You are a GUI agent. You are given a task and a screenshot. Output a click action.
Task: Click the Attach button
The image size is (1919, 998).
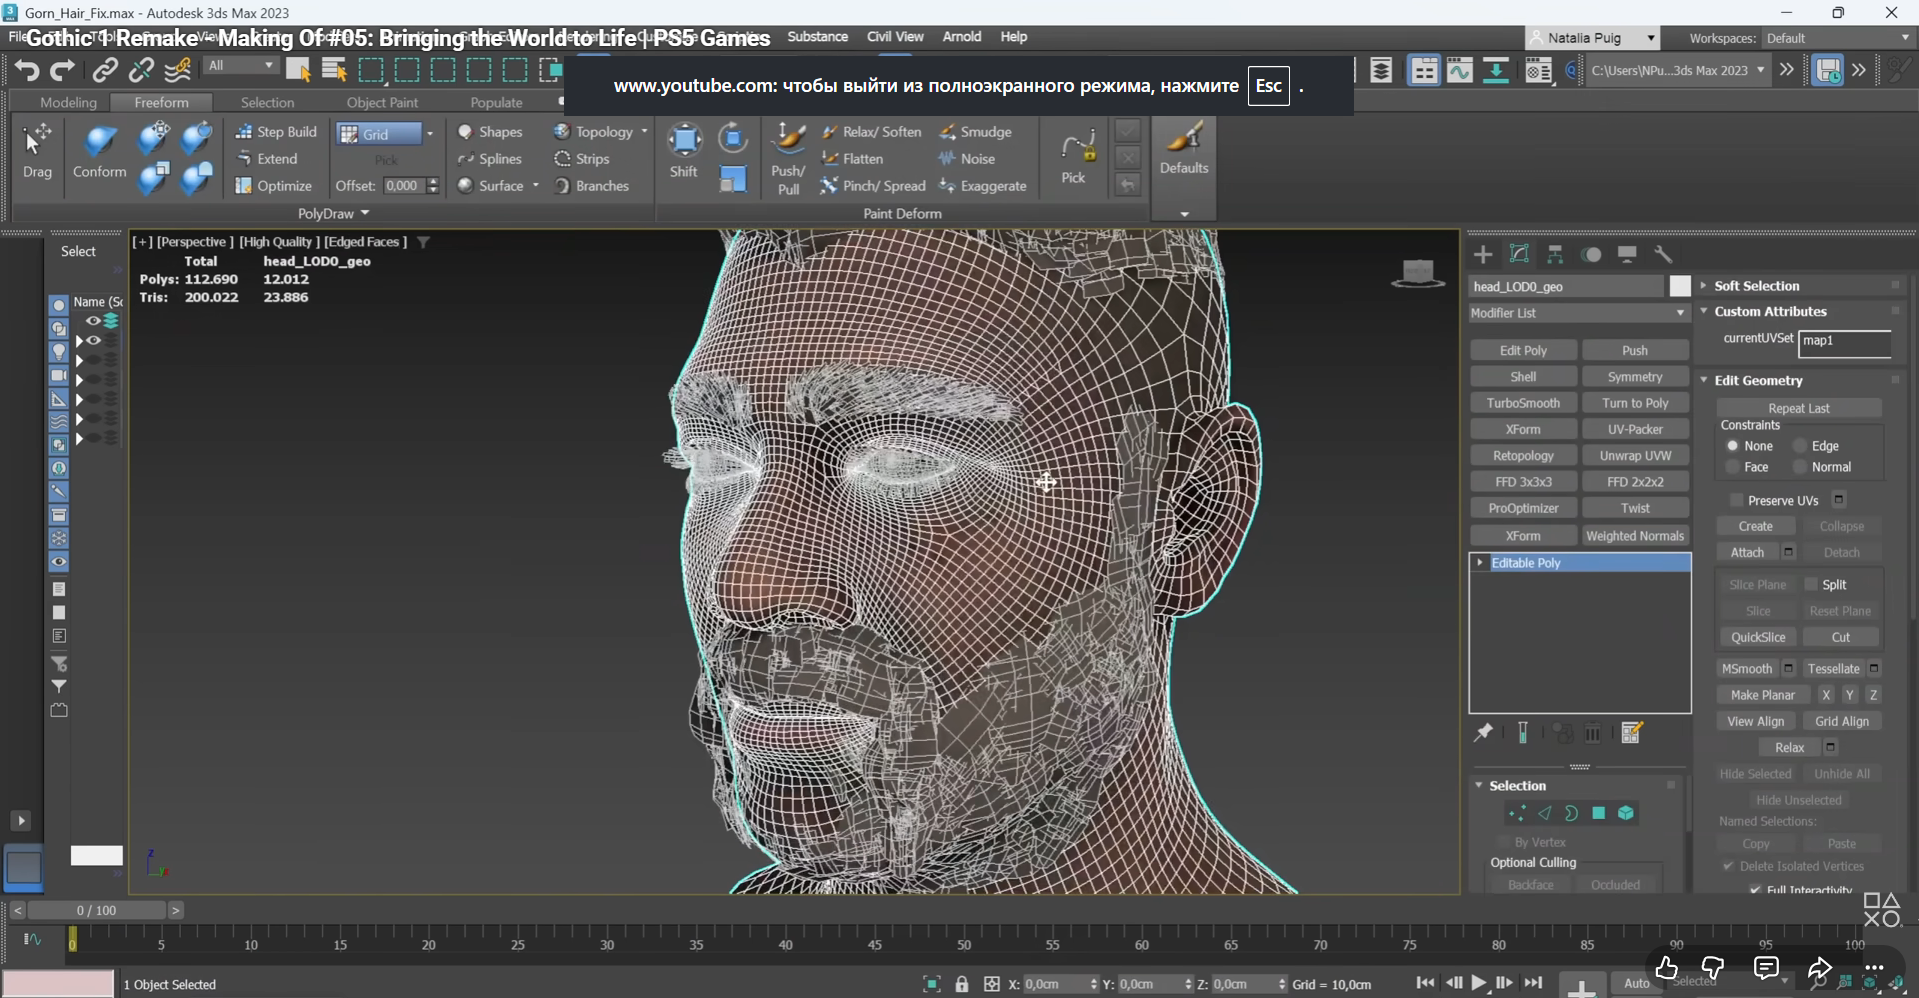[1747, 553]
